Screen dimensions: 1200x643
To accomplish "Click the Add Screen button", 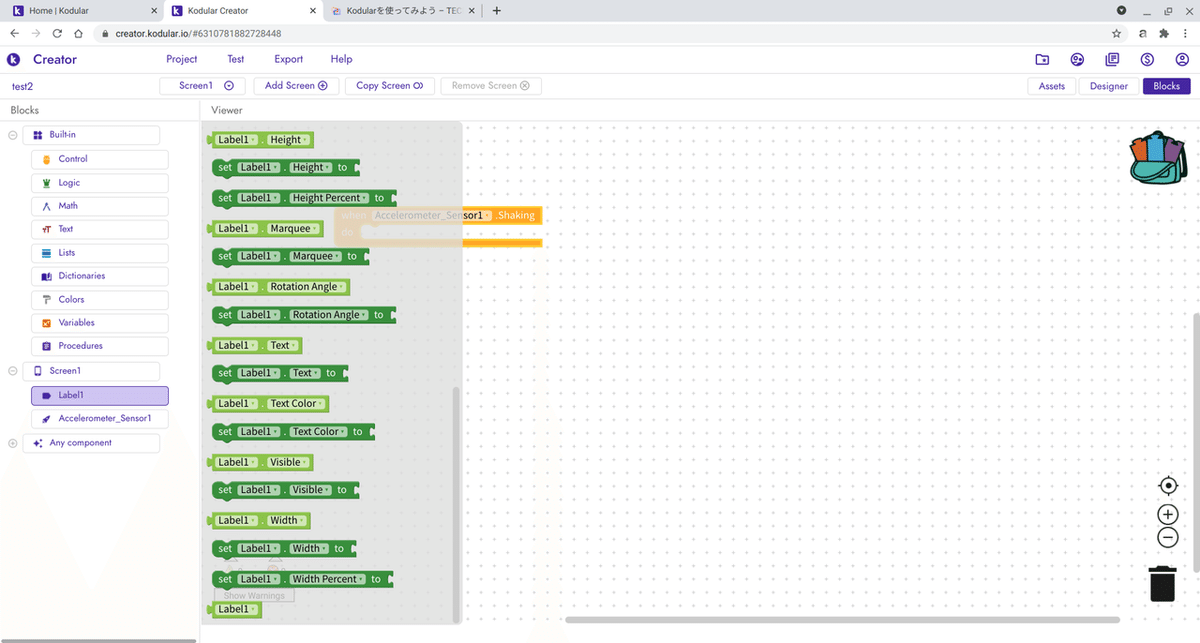I will pyautogui.click(x=296, y=86).
